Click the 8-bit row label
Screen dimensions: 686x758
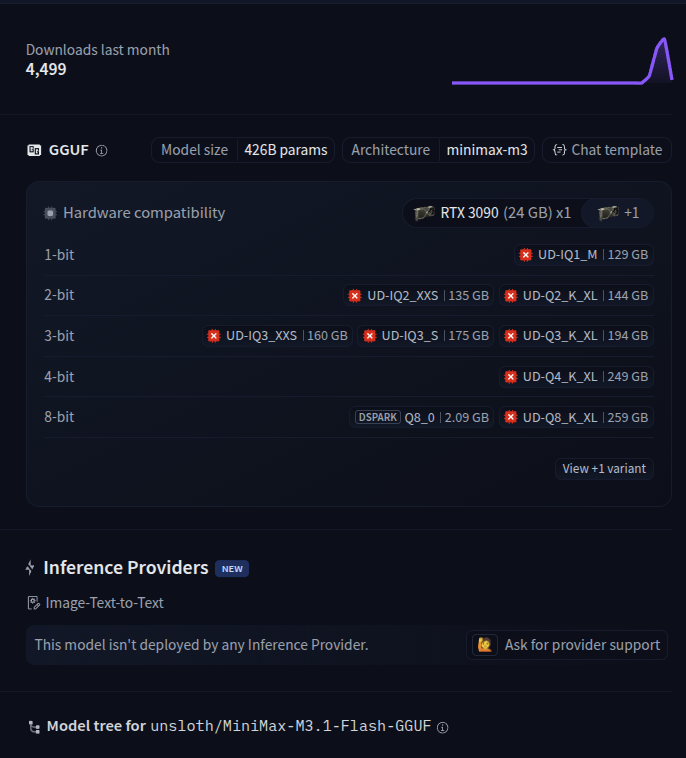(59, 417)
